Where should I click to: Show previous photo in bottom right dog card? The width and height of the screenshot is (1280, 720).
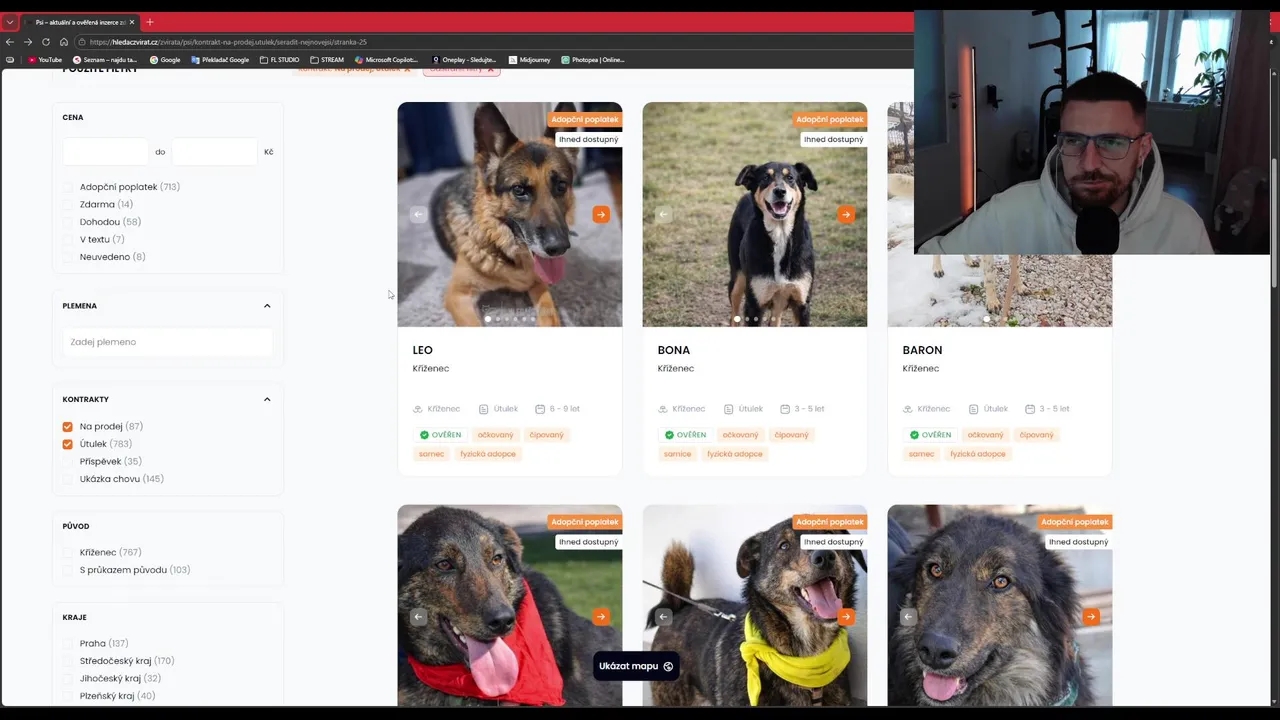(x=909, y=617)
